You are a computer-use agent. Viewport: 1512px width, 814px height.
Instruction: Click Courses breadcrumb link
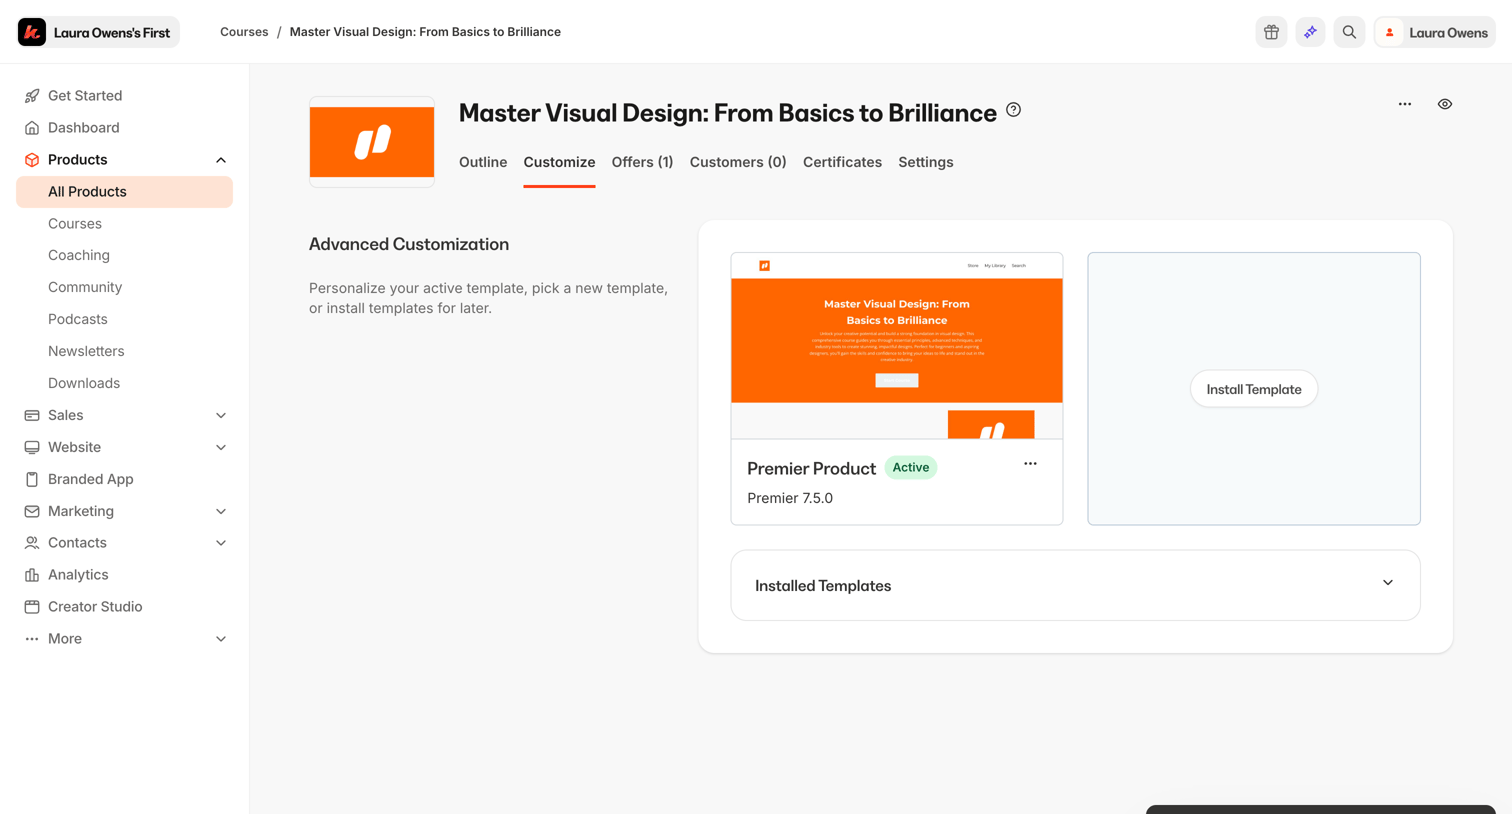(244, 32)
